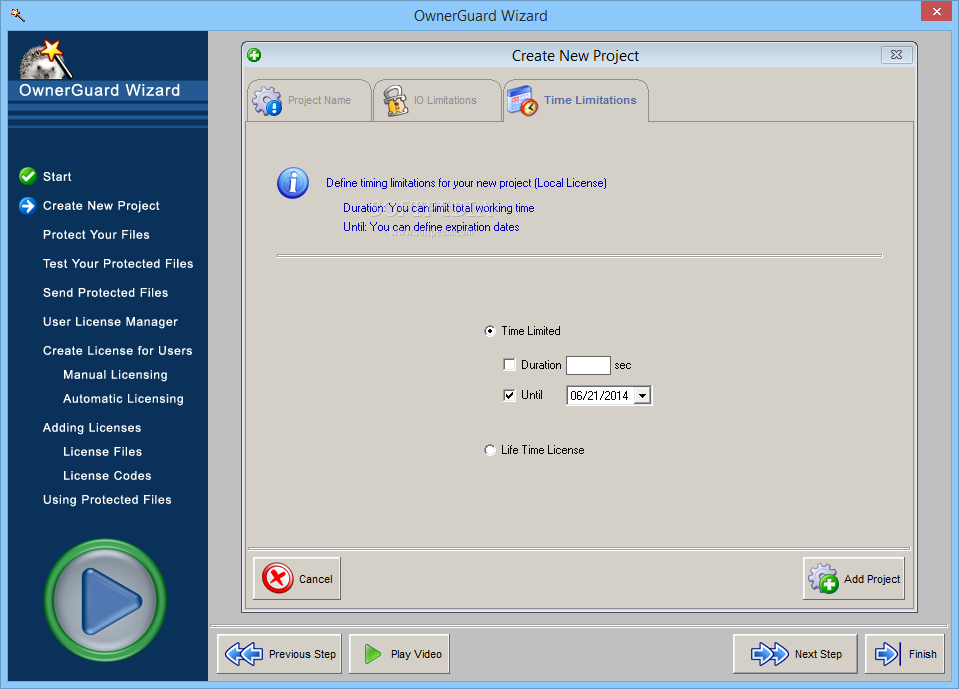Close the Create New Project dialog
The width and height of the screenshot is (959, 689).
click(897, 55)
